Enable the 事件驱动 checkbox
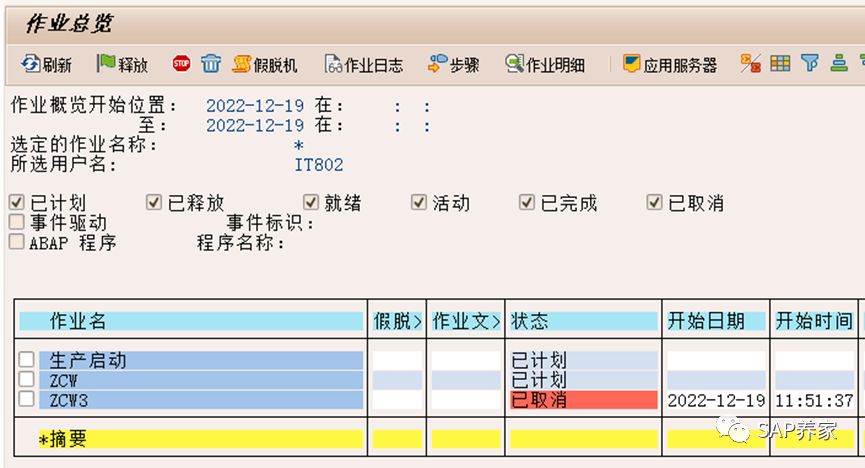Image resolution: width=865 pixels, height=468 pixels. click(x=17, y=222)
